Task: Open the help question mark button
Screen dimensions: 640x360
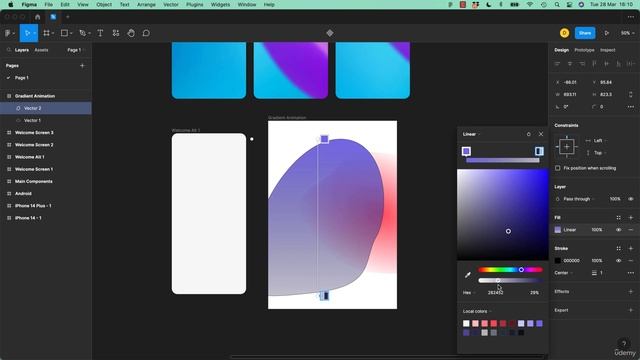Action: (x=623, y=344)
